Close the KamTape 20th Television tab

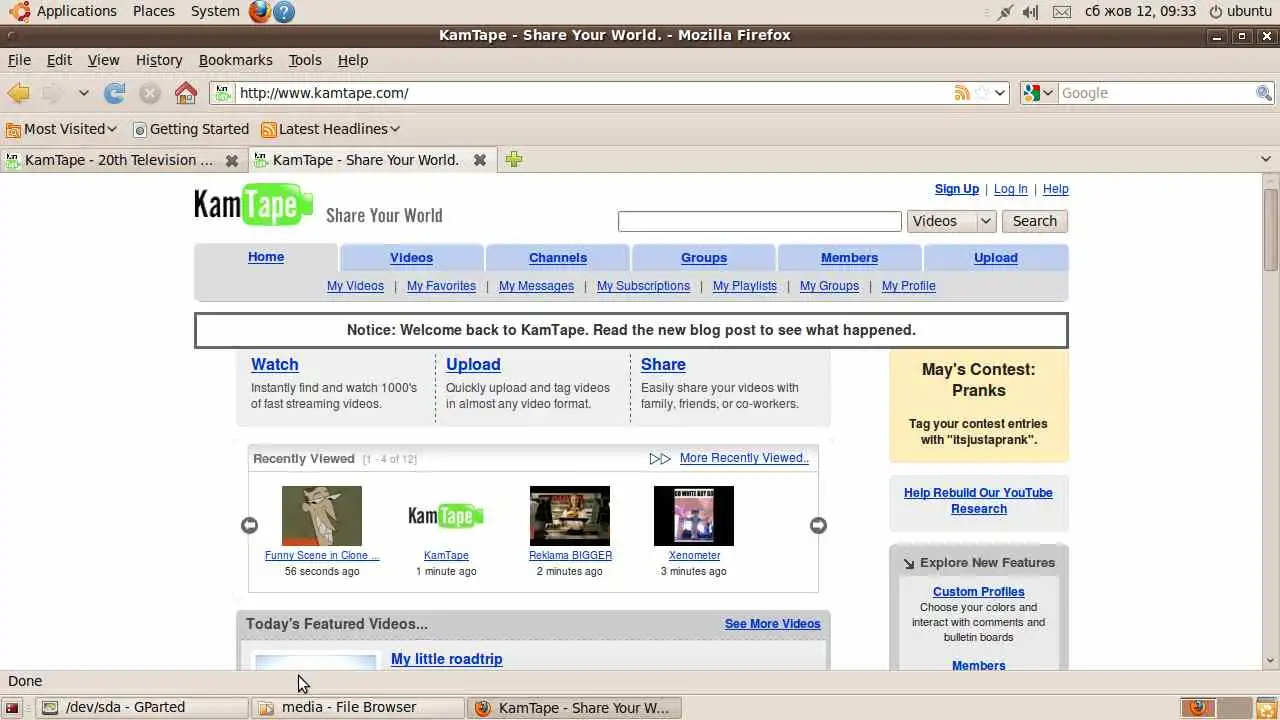click(232, 160)
